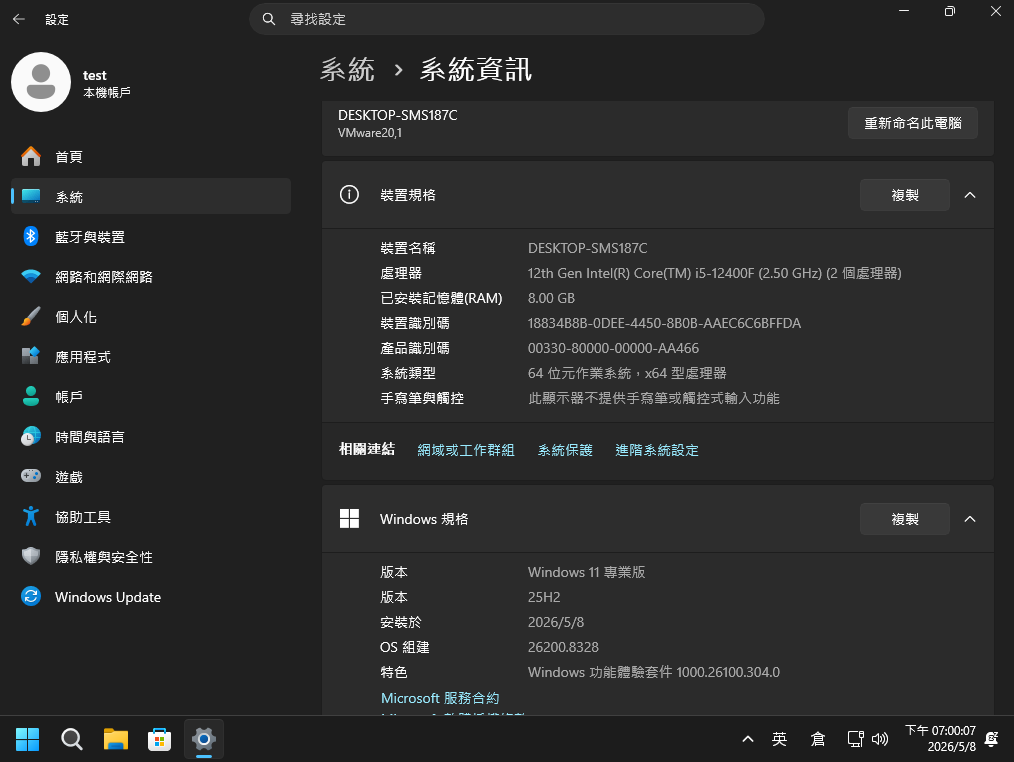Click edition value Windows 11 專業版
The image size is (1014, 762).
pyautogui.click(x=587, y=572)
